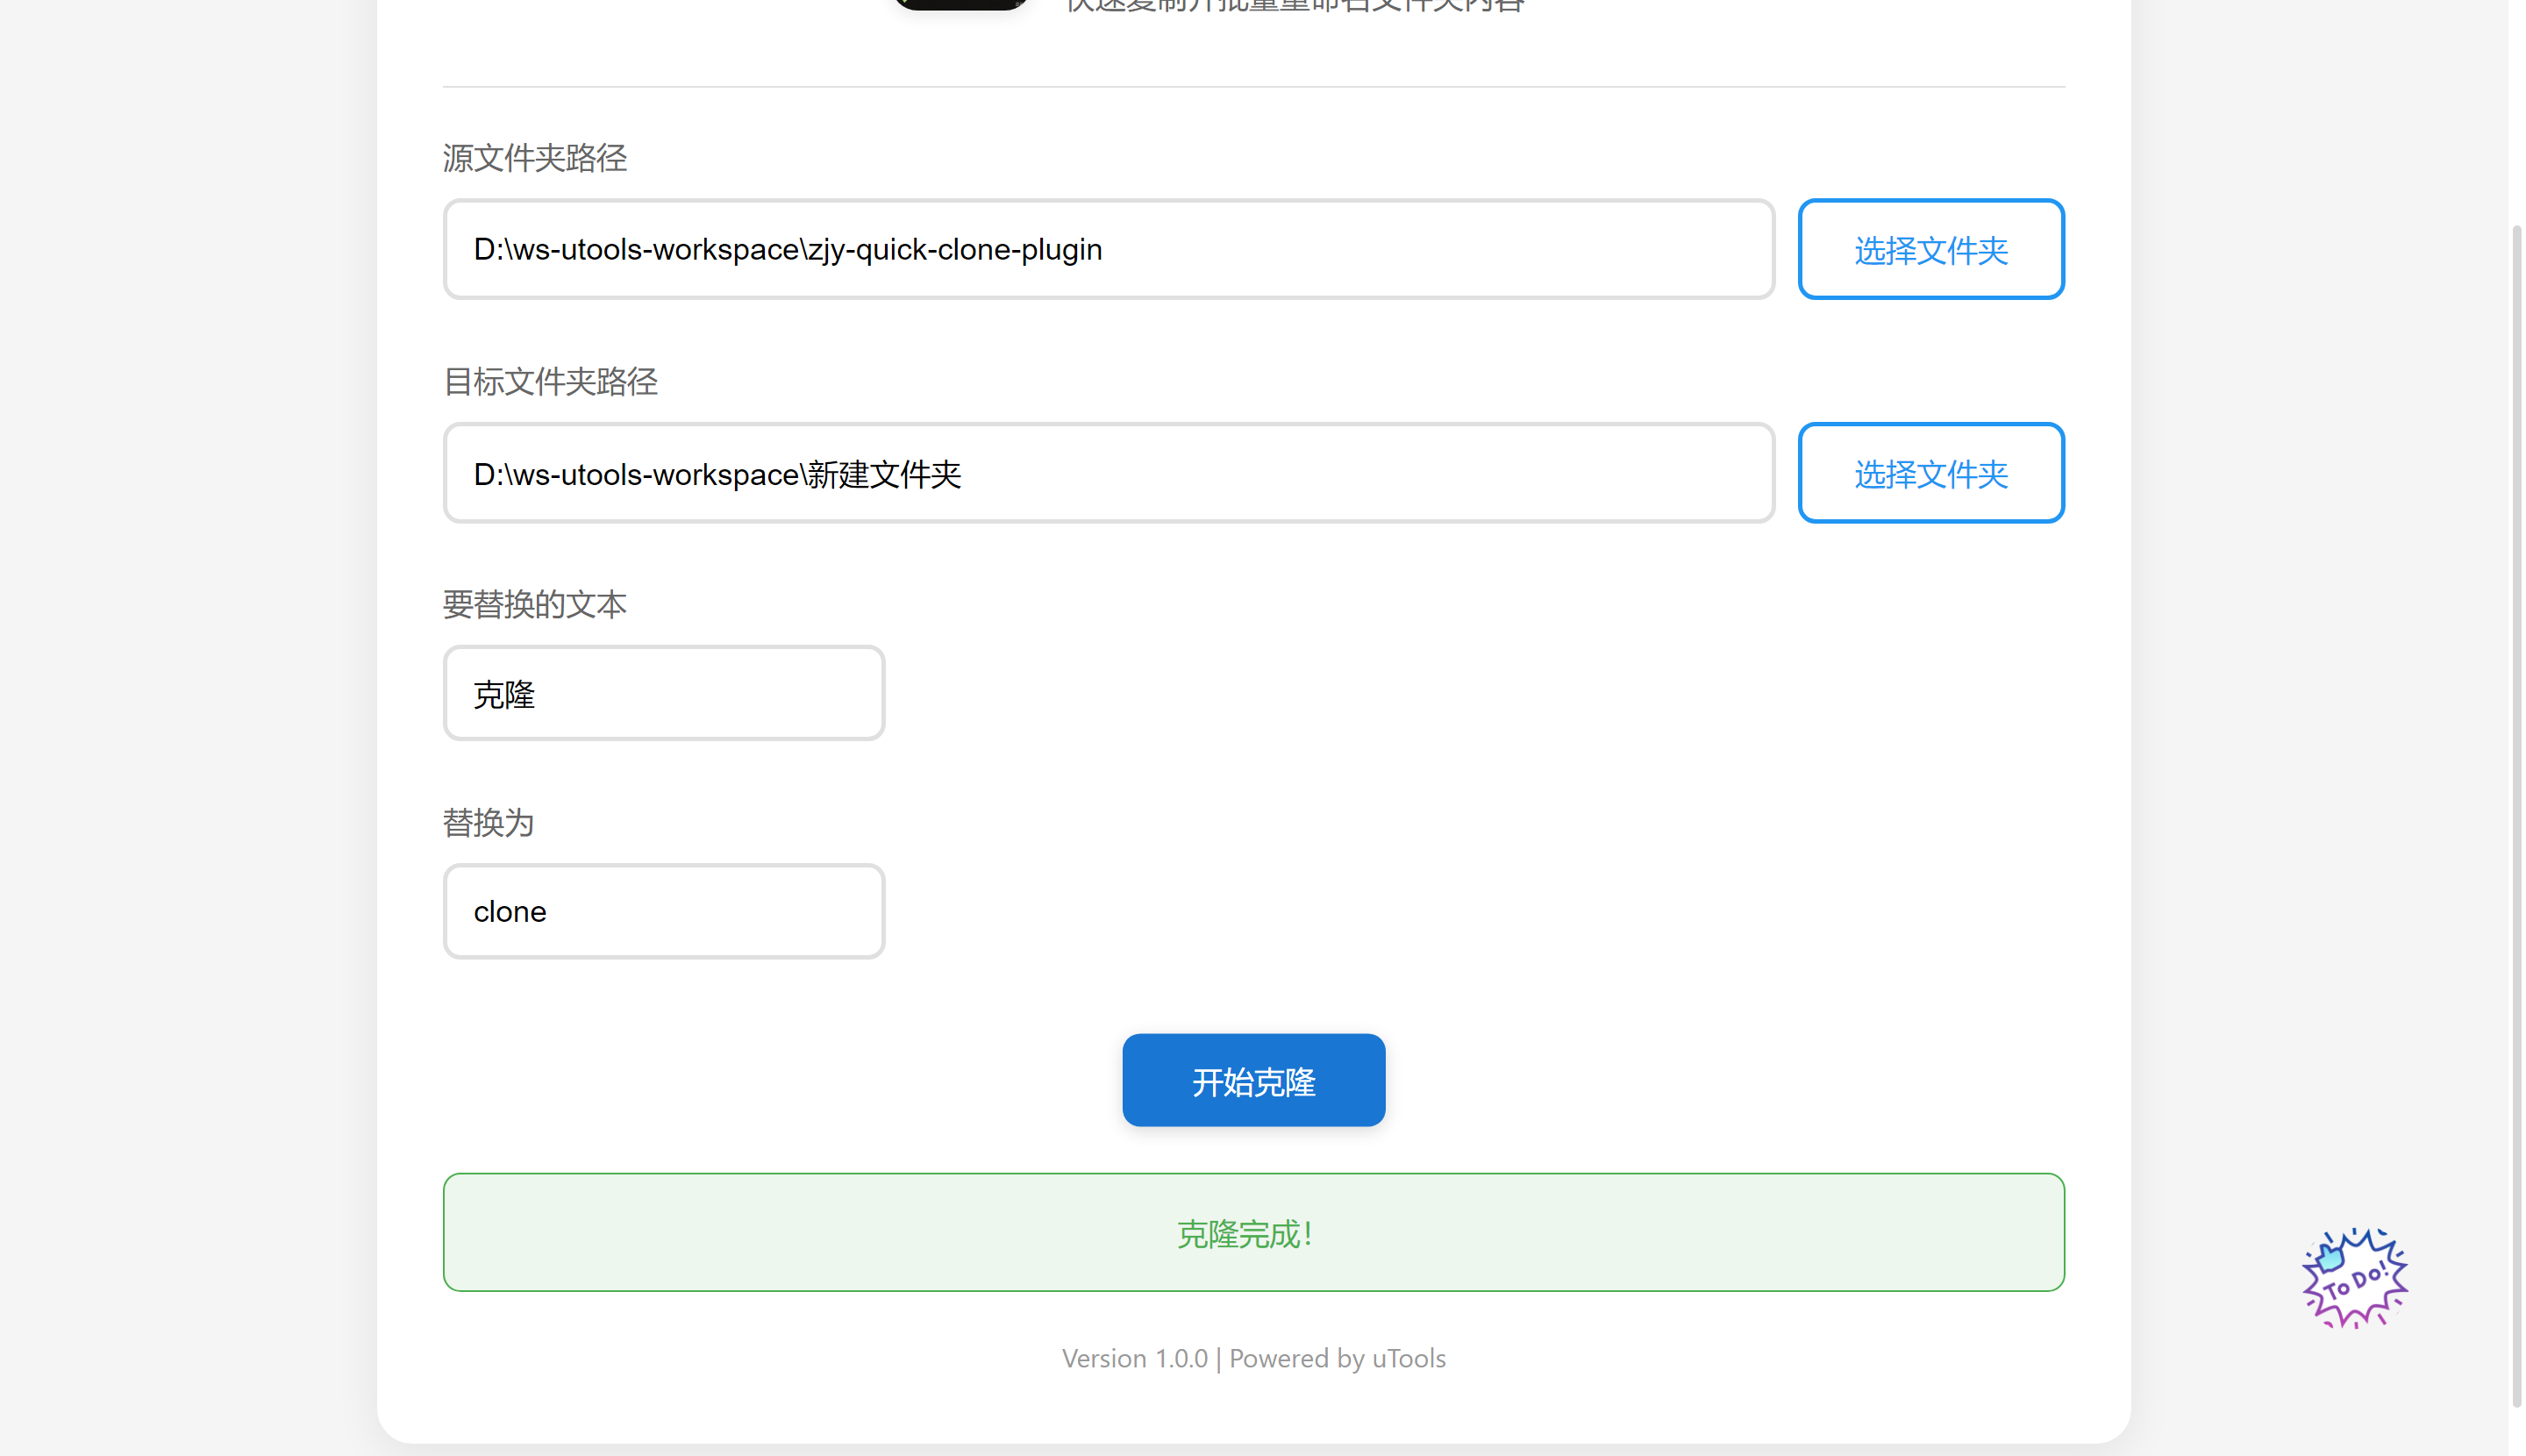Click the ToDo starburst floating icon

coord(2354,1279)
